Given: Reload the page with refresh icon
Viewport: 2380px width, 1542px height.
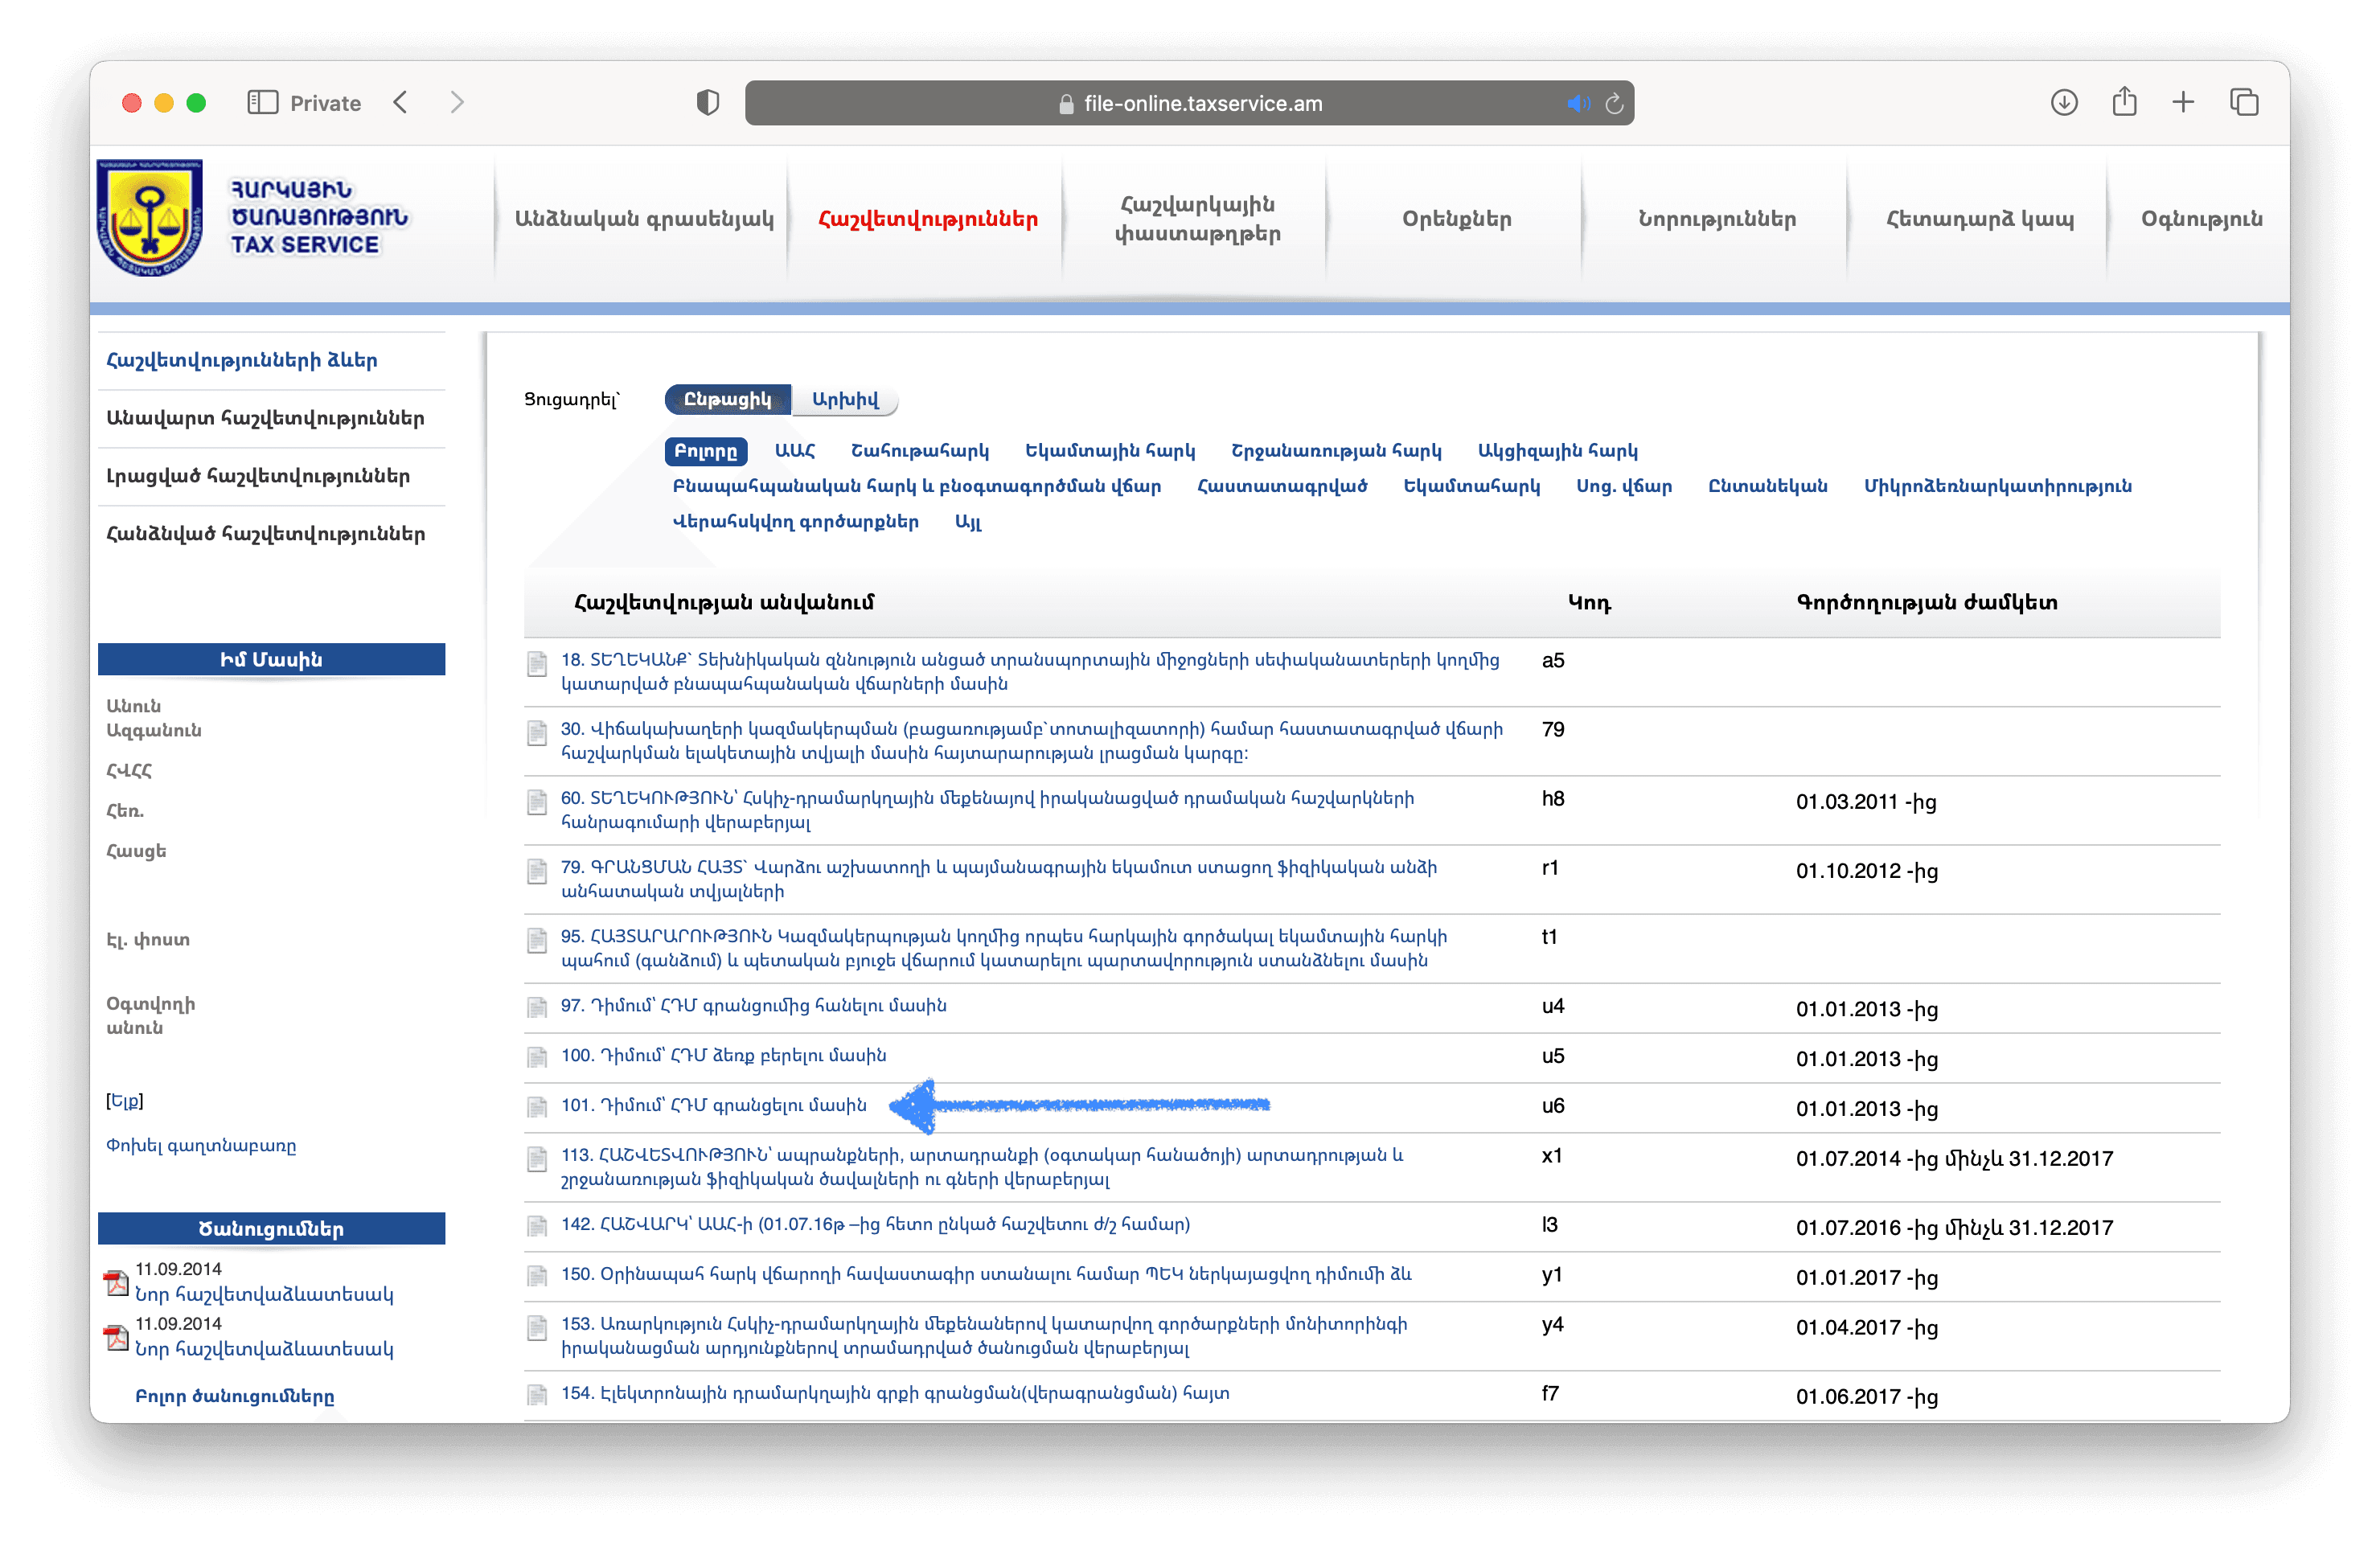Looking at the screenshot, I should (1614, 104).
